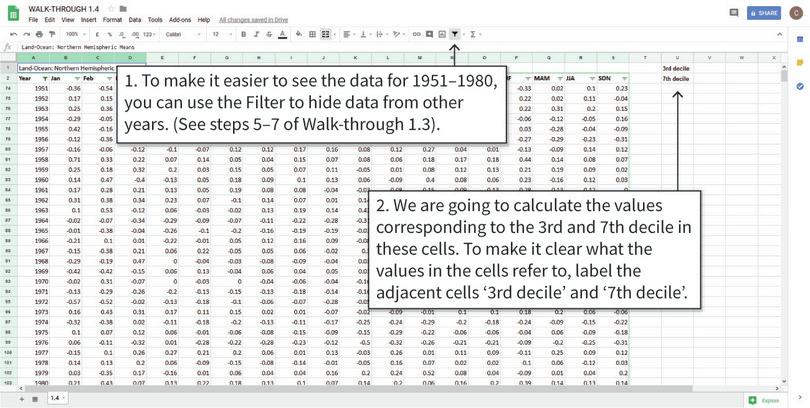The height and width of the screenshot is (408, 810).
Task: Open the account avatar
Action: point(795,13)
